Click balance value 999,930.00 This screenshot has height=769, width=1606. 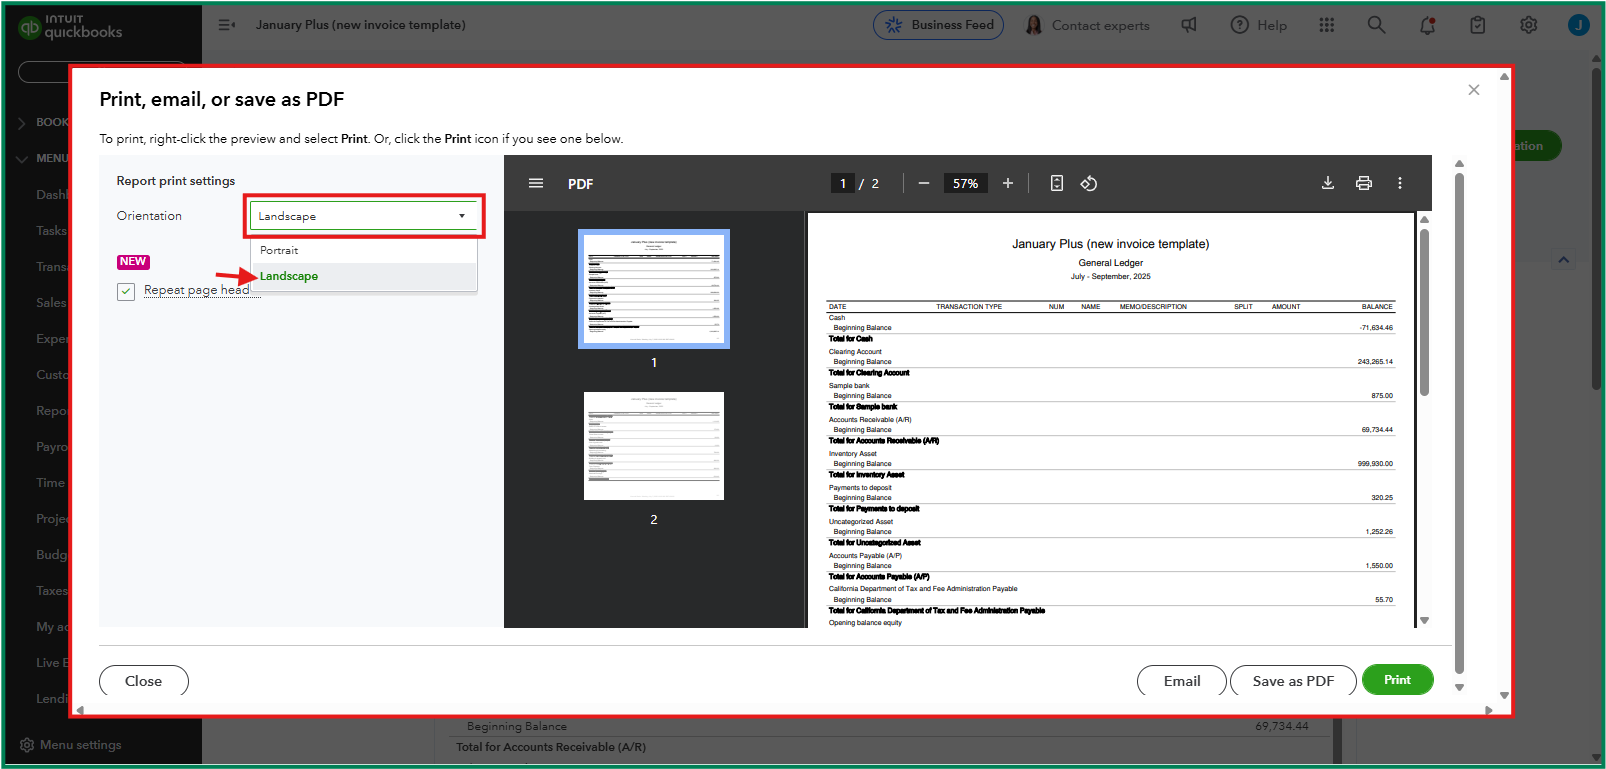pyautogui.click(x=1375, y=464)
